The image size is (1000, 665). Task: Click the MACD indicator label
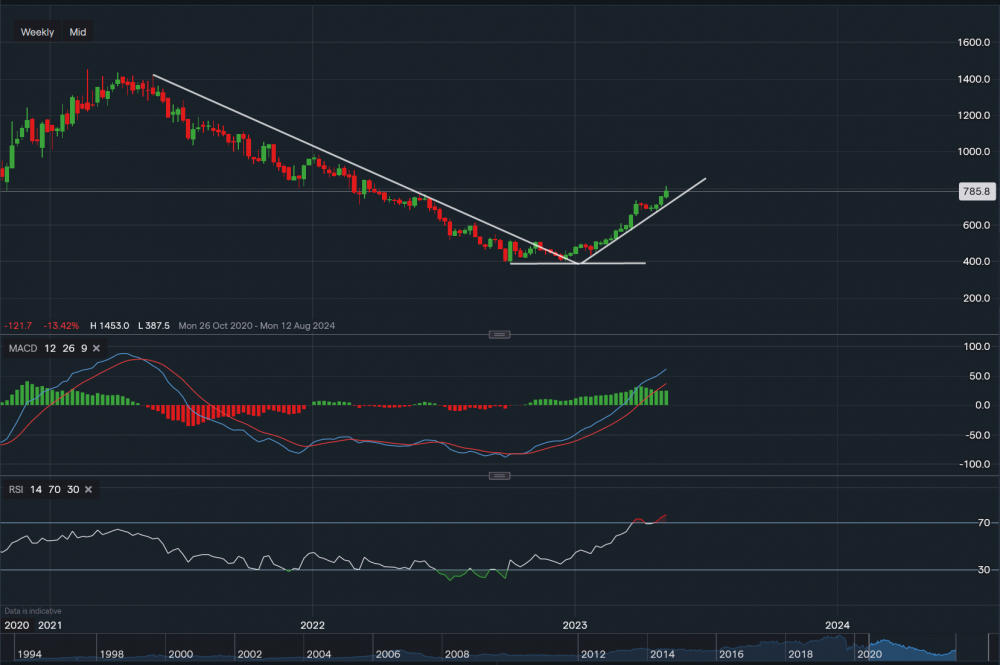[21, 347]
